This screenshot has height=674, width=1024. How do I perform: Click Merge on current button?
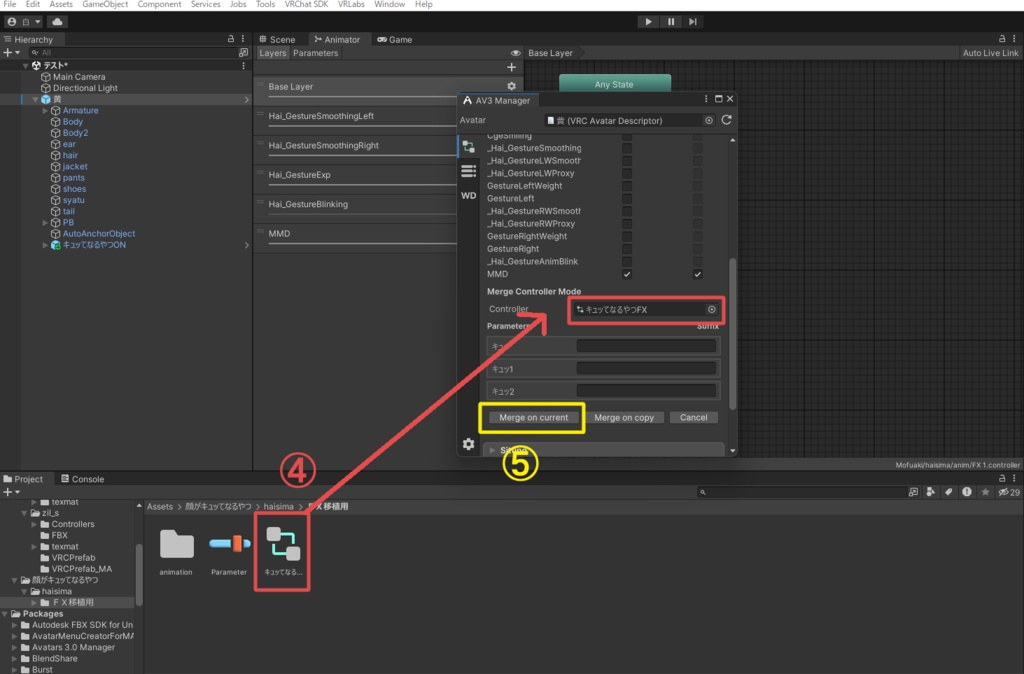(534, 417)
